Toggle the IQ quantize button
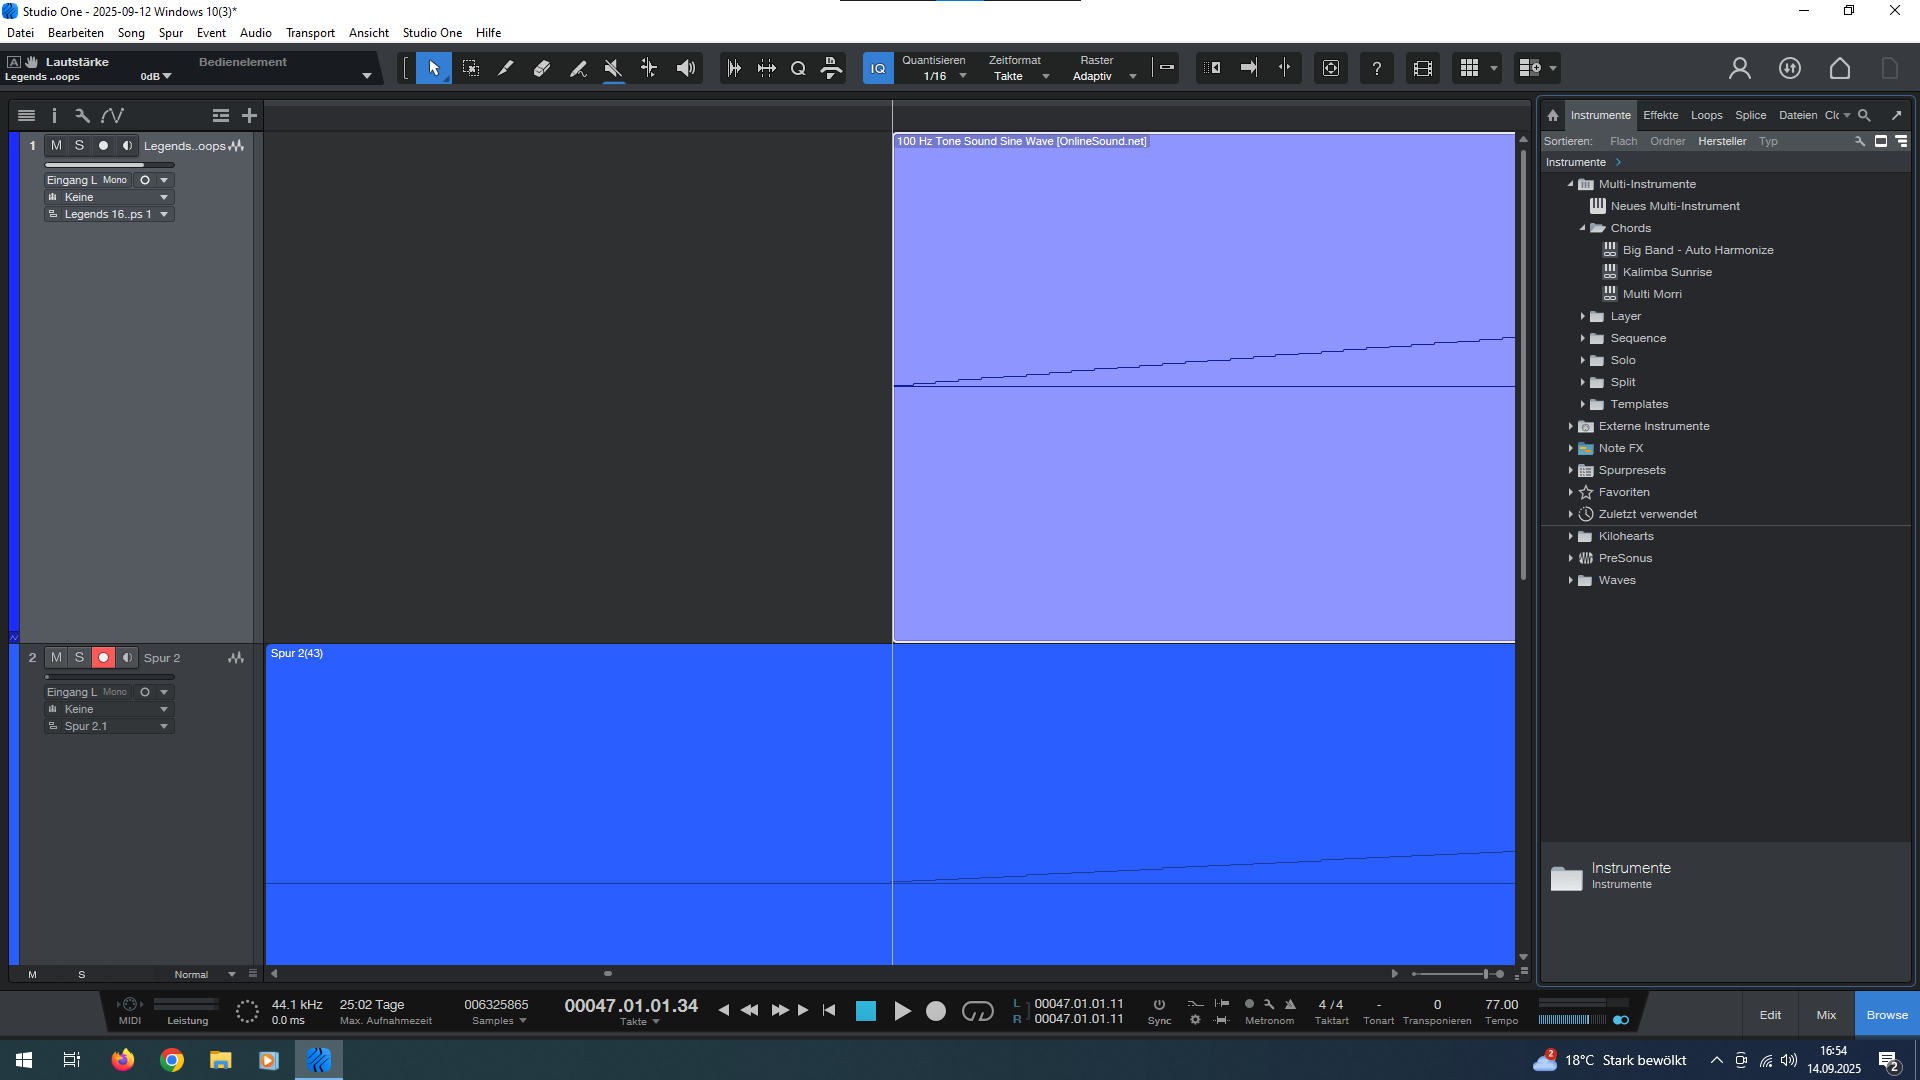Image resolution: width=1920 pixels, height=1080 pixels. [x=877, y=68]
